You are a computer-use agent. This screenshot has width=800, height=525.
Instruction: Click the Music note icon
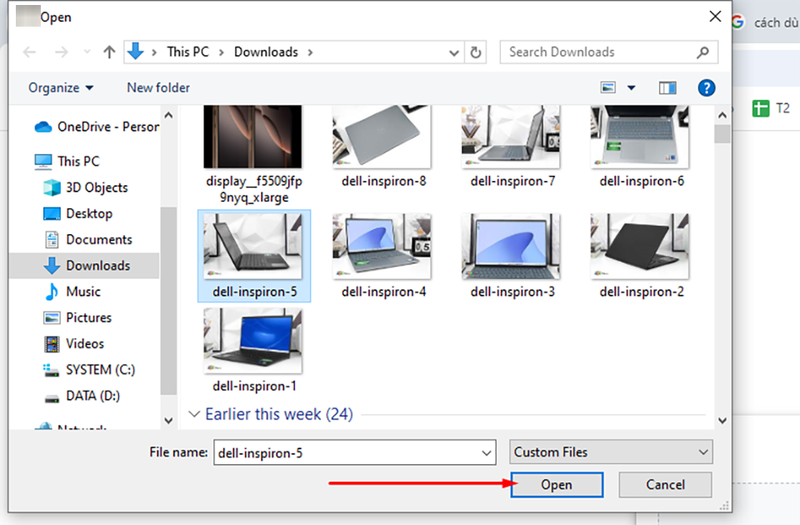(x=52, y=291)
